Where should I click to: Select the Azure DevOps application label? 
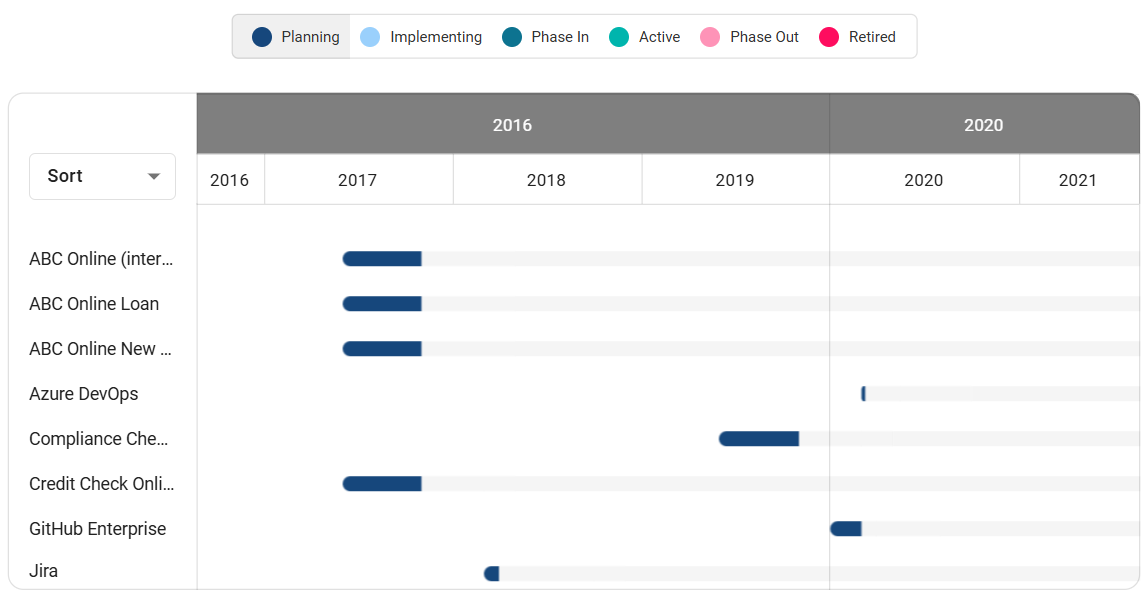coord(84,394)
